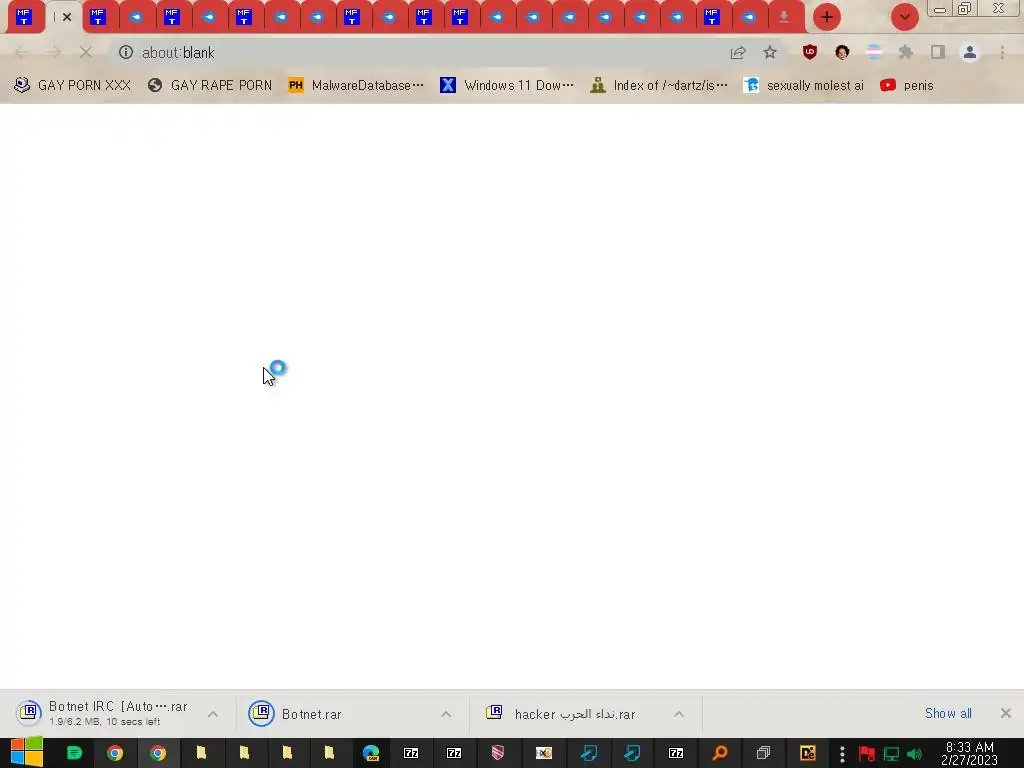This screenshot has height=768, width=1024.
Task: Expand options chevron for hacker .rar
Action: click(679, 714)
